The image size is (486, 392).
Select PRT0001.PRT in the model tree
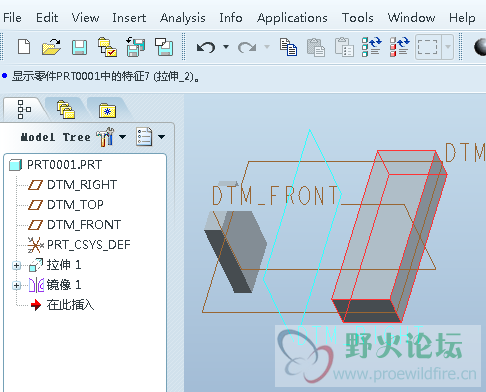pos(55,165)
